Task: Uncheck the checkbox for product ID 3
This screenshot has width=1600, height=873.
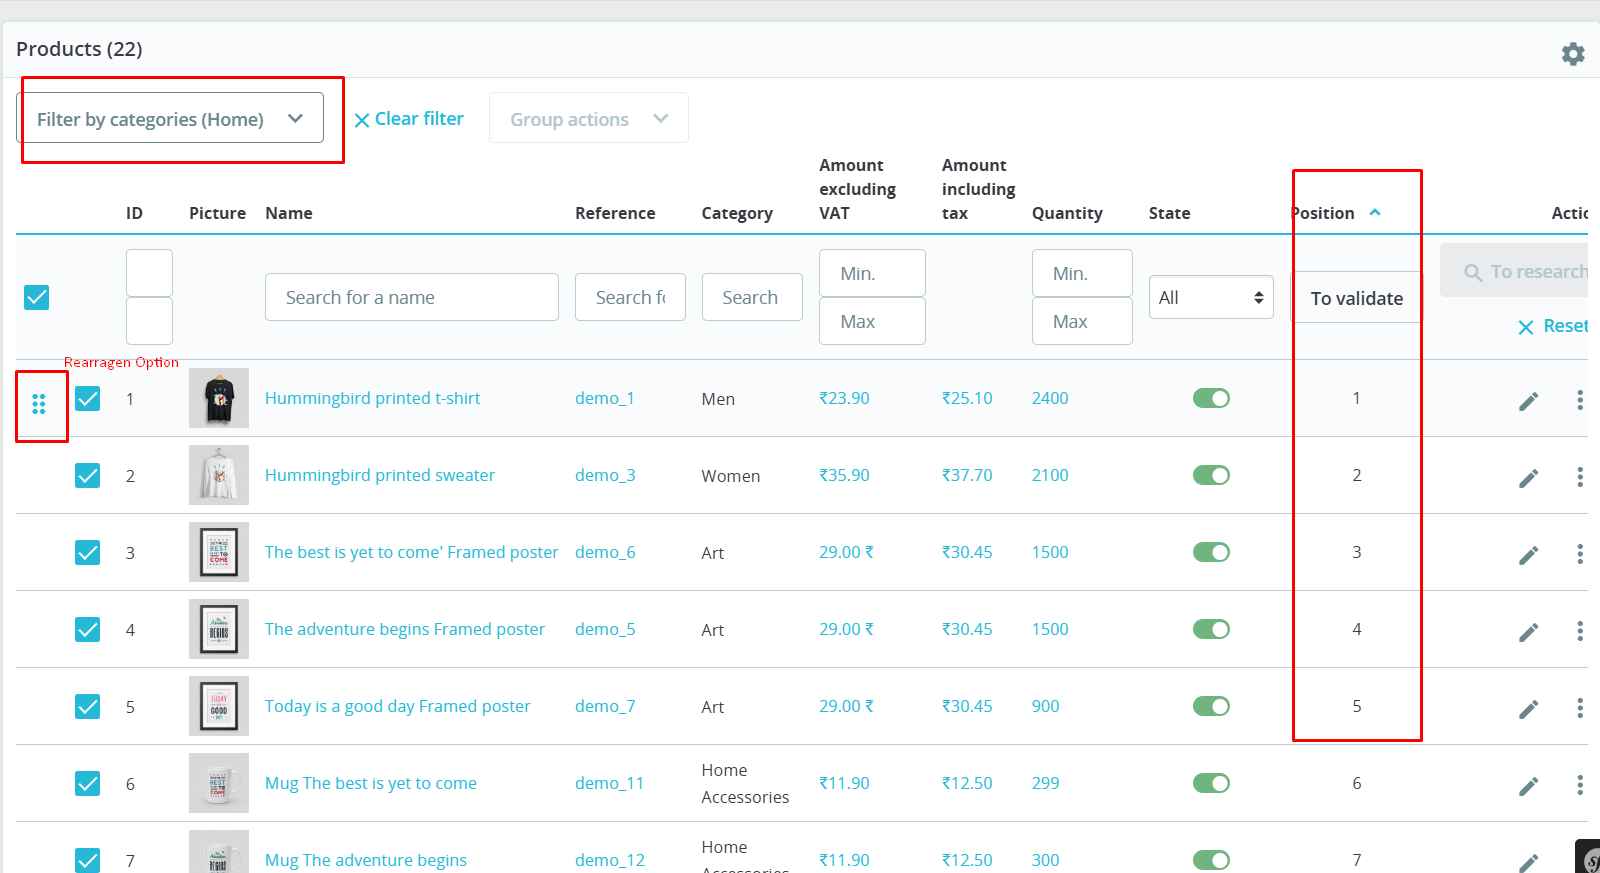Action: [88, 552]
